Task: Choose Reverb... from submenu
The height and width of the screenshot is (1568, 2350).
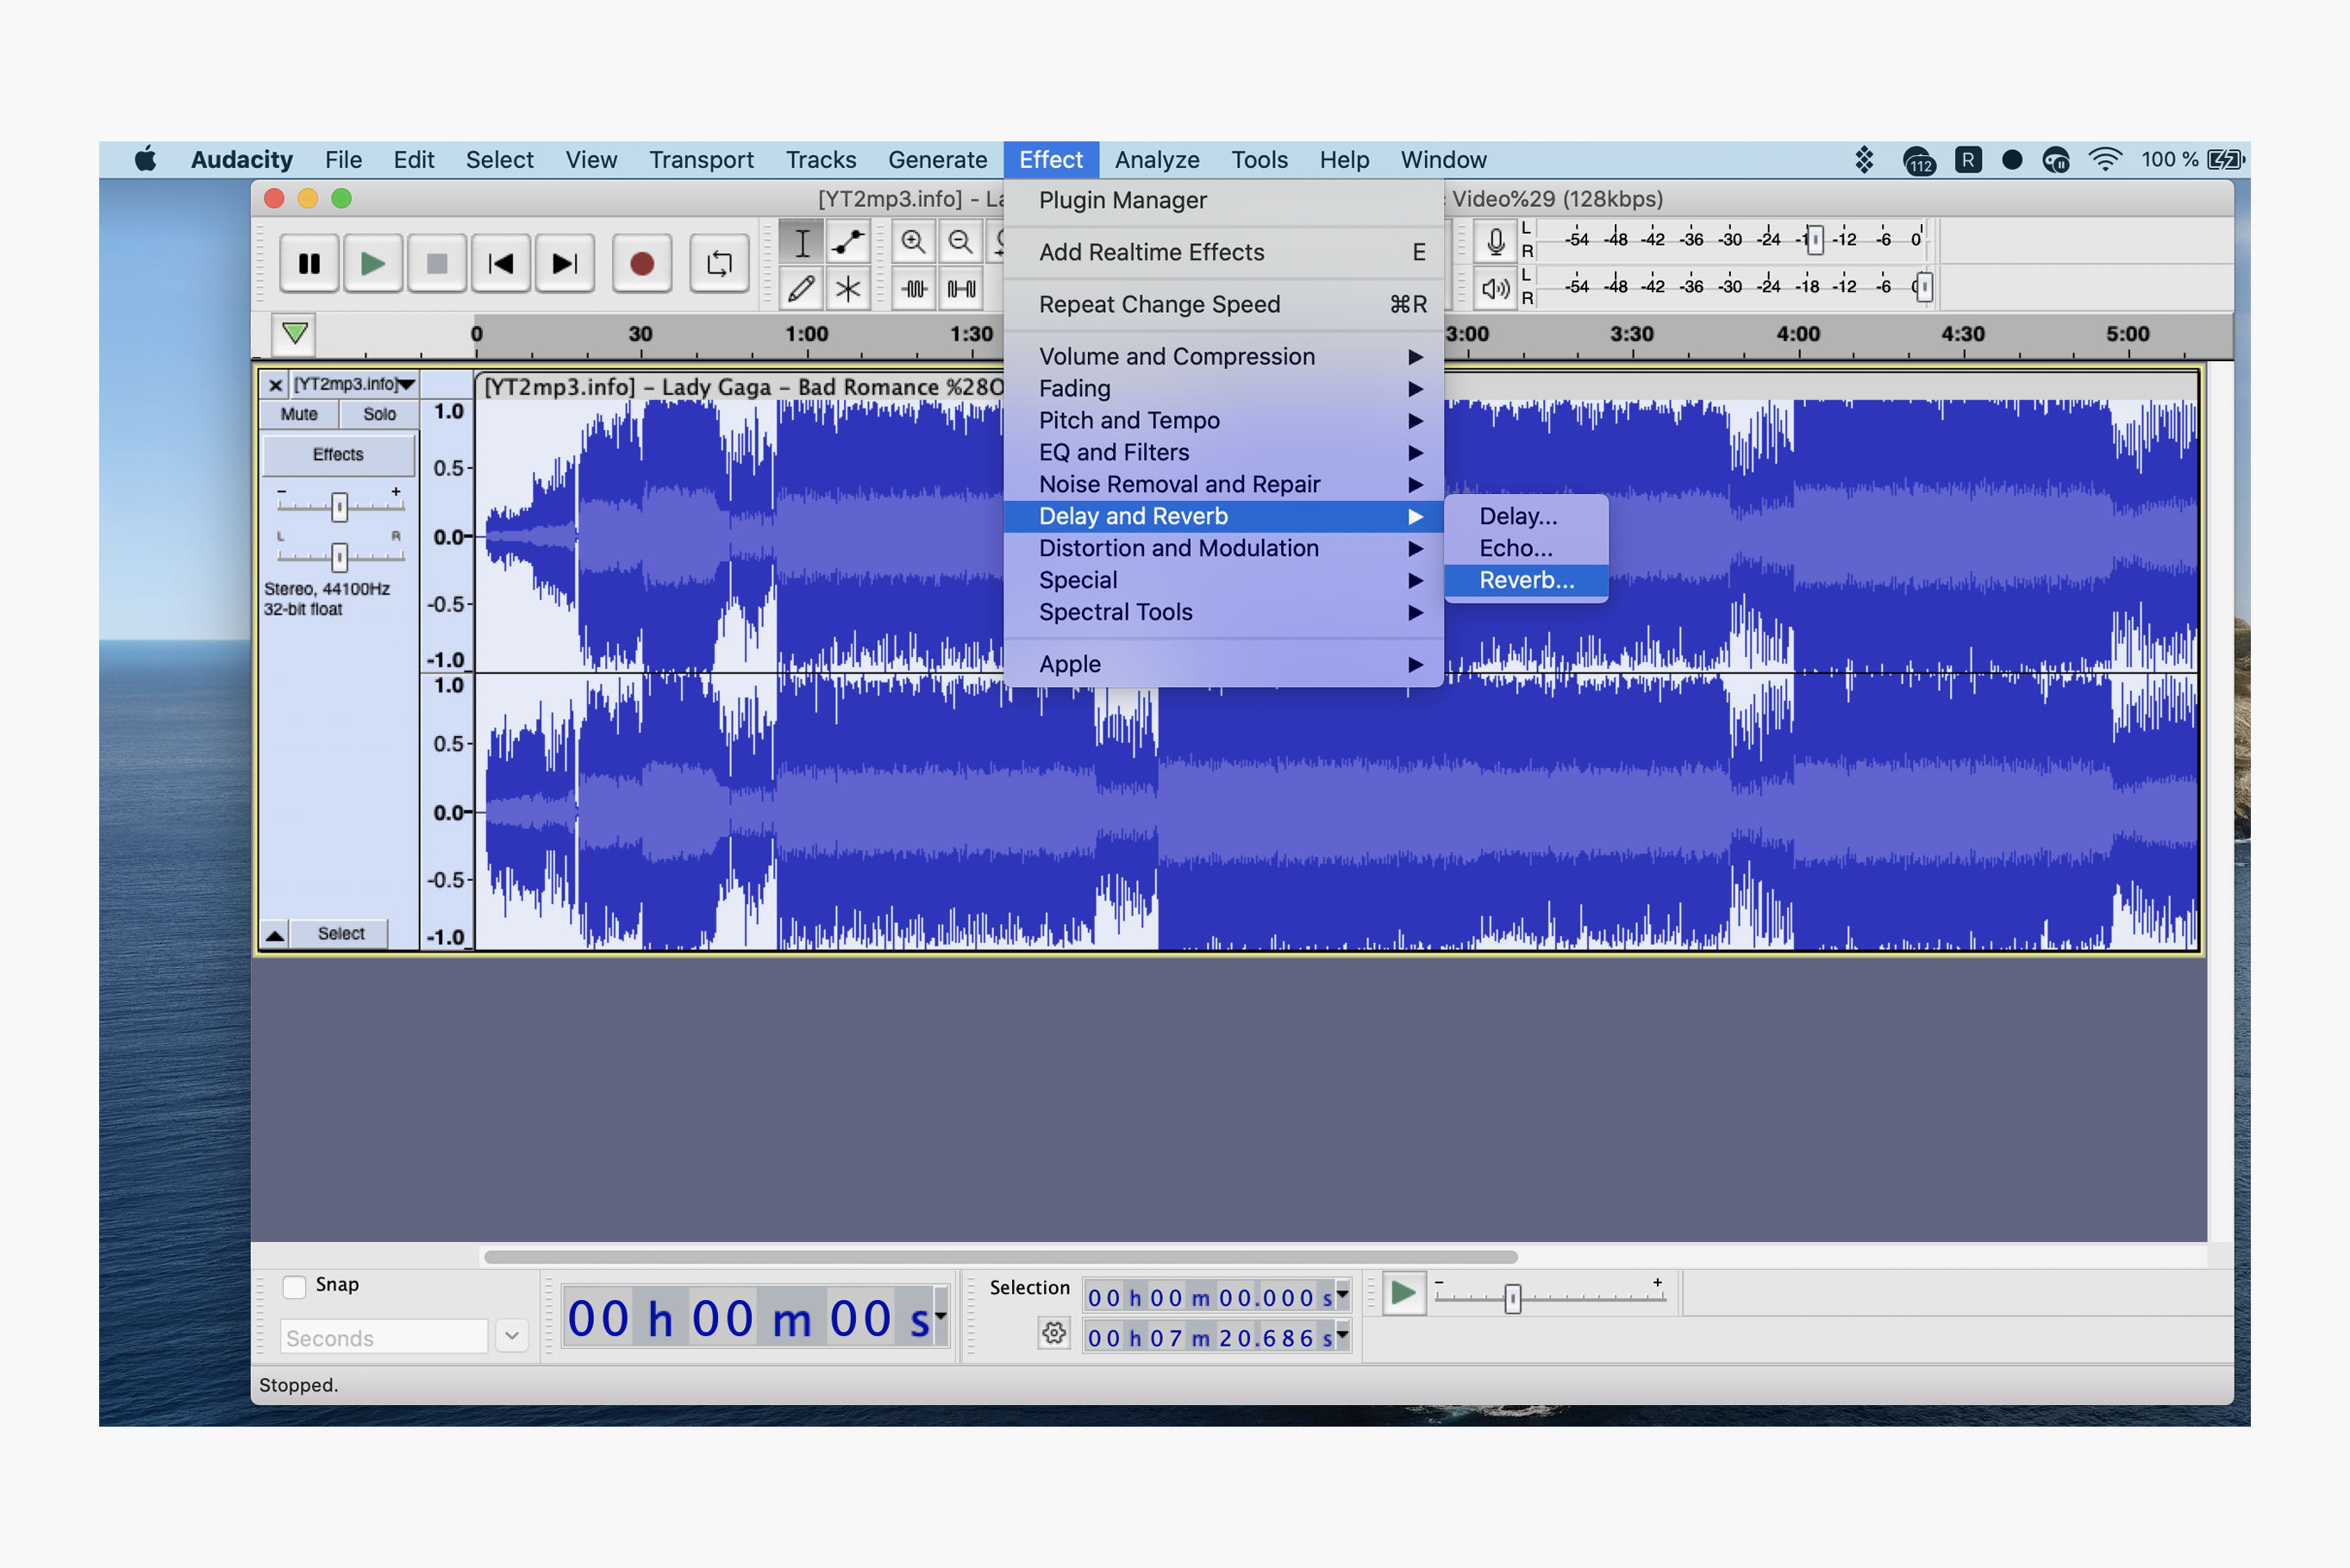Action: (1526, 580)
